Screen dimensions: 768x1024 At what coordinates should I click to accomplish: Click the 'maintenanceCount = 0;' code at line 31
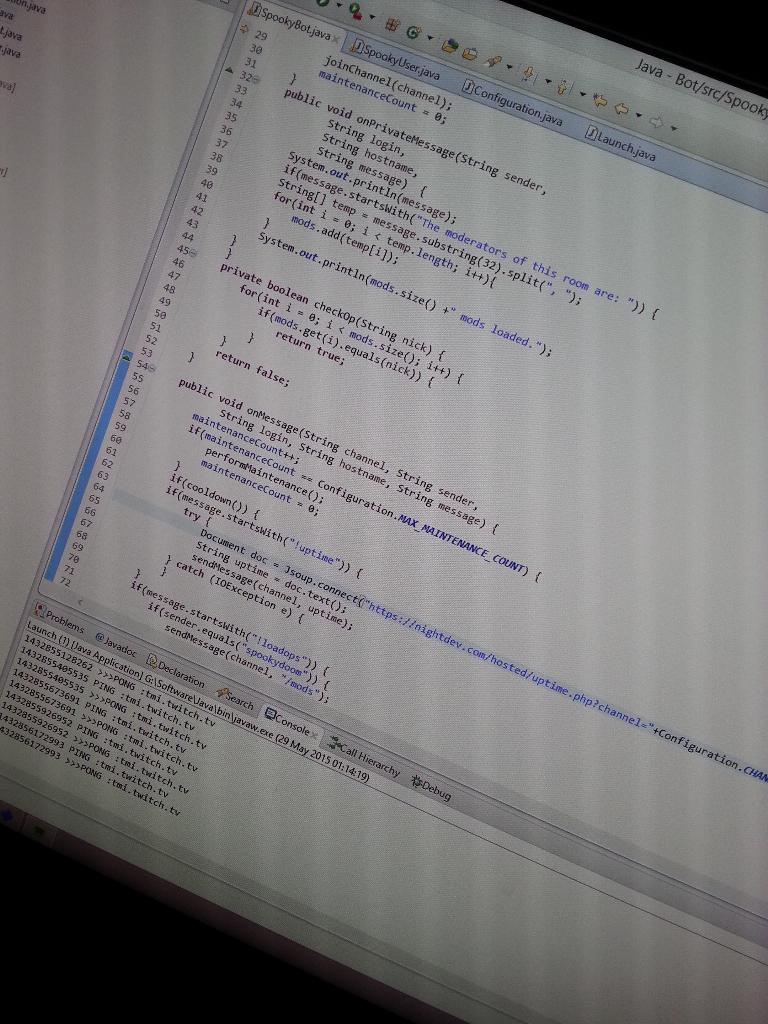[381, 97]
